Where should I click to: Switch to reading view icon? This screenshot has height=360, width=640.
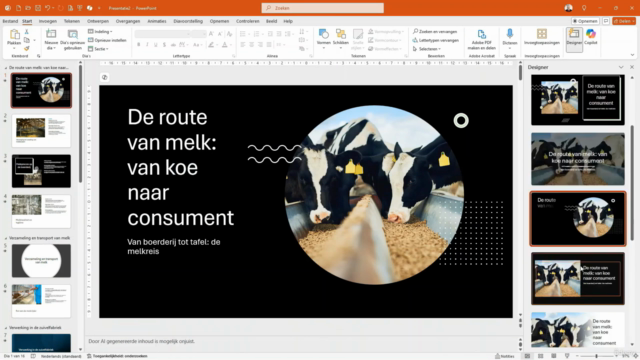click(553, 356)
